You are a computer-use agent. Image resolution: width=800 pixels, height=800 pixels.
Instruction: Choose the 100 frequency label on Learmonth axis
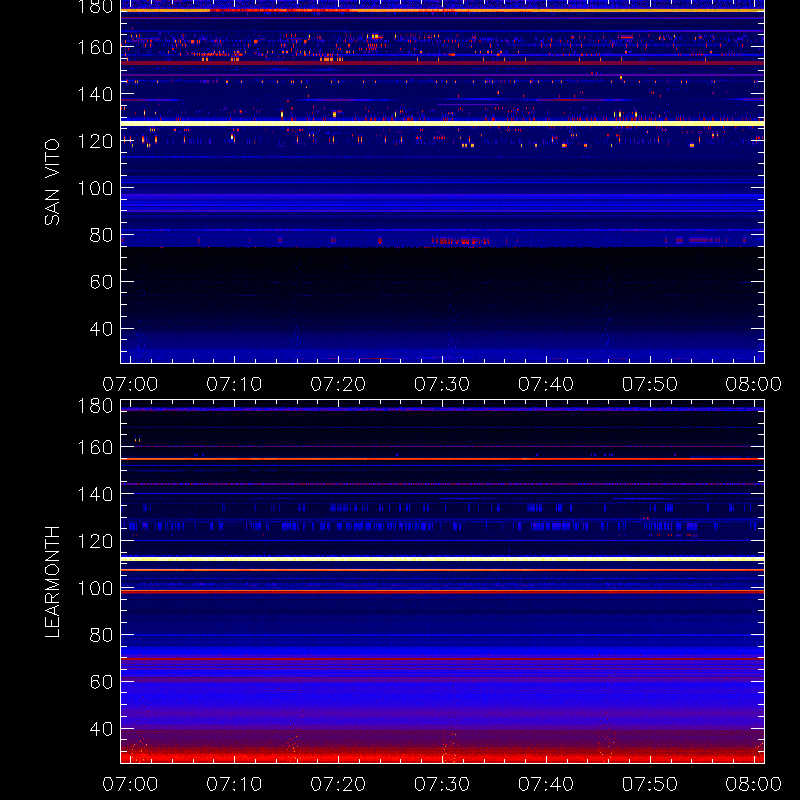tap(95, 588)
